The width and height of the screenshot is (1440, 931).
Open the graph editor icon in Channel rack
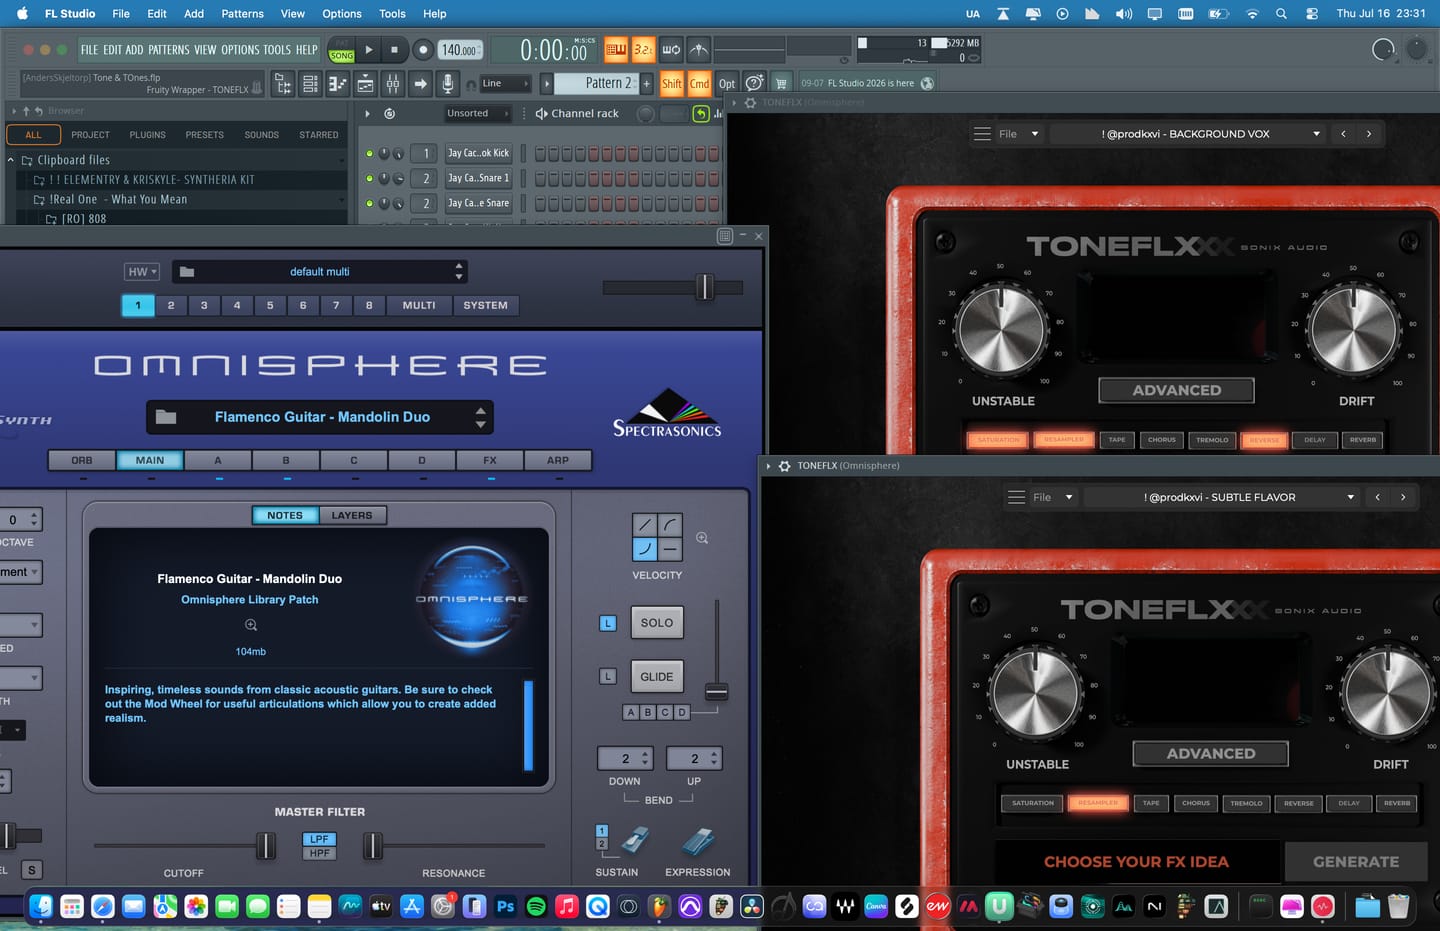(x=718, y=113)
